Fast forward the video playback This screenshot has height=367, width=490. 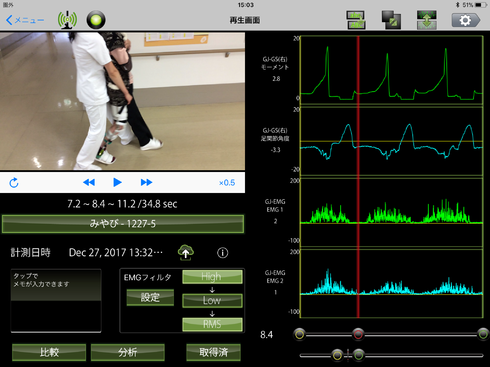[146, 182]
